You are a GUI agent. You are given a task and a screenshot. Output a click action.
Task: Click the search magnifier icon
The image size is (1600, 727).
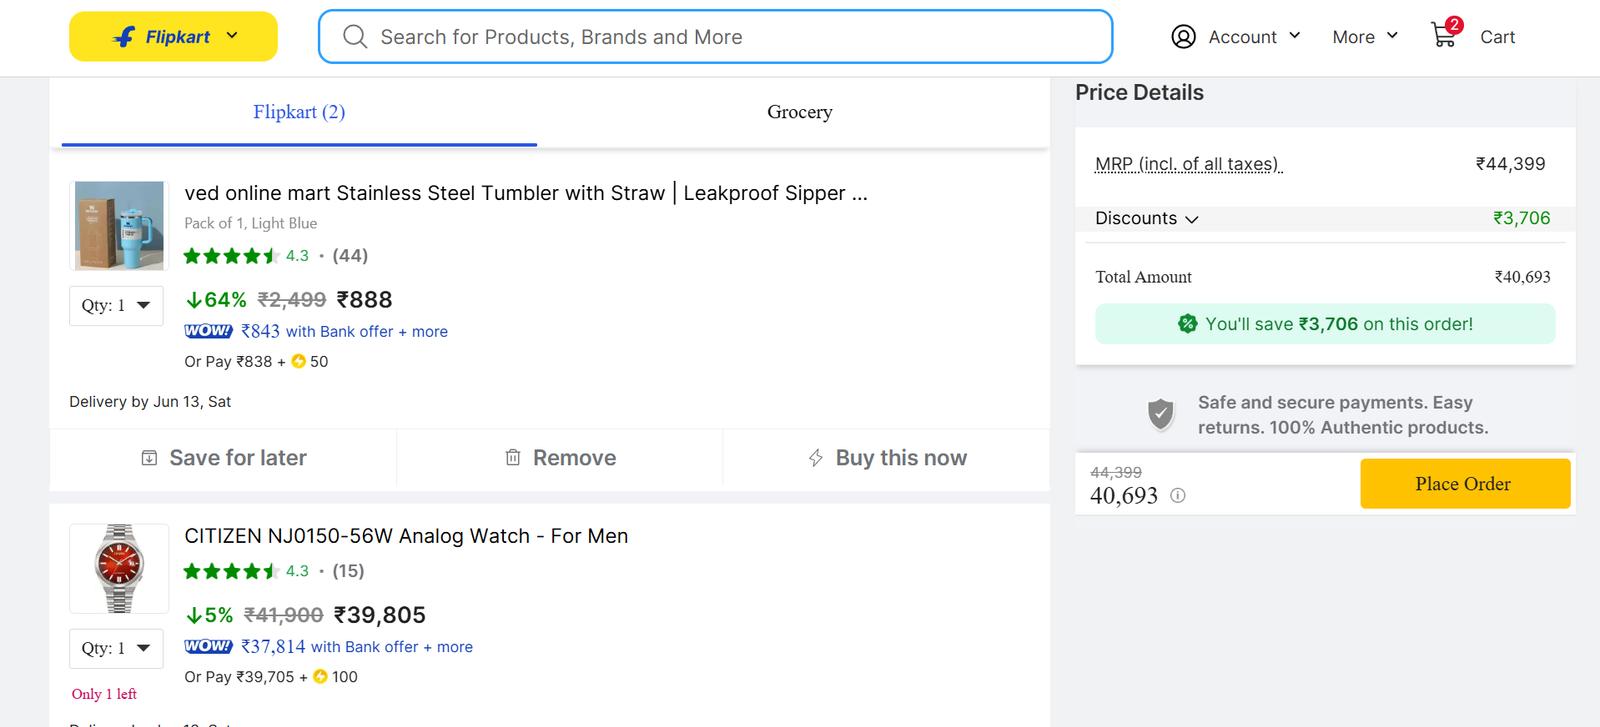coord(355,37)
